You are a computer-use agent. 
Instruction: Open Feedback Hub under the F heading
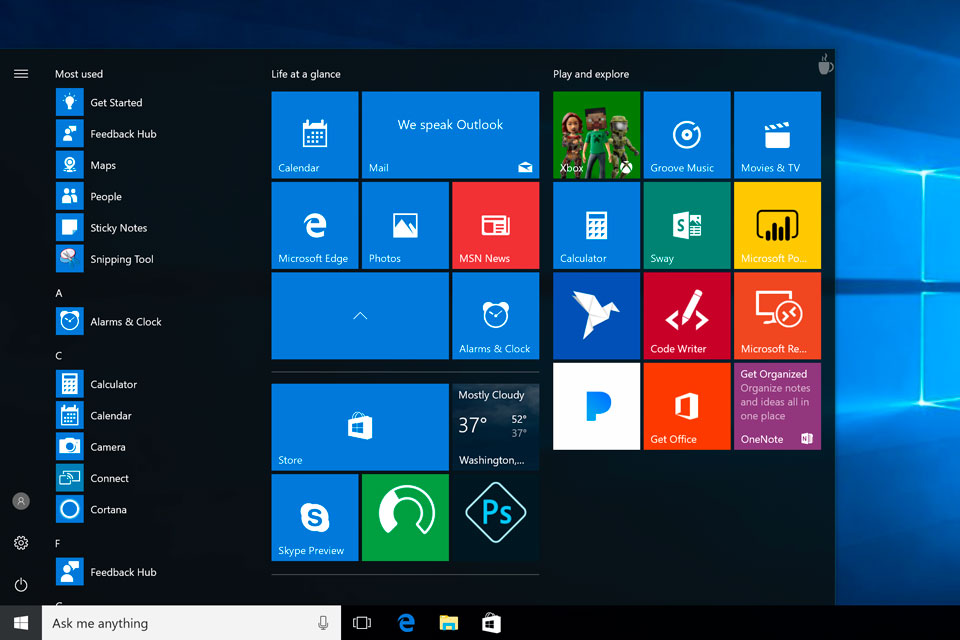[106, 571]
